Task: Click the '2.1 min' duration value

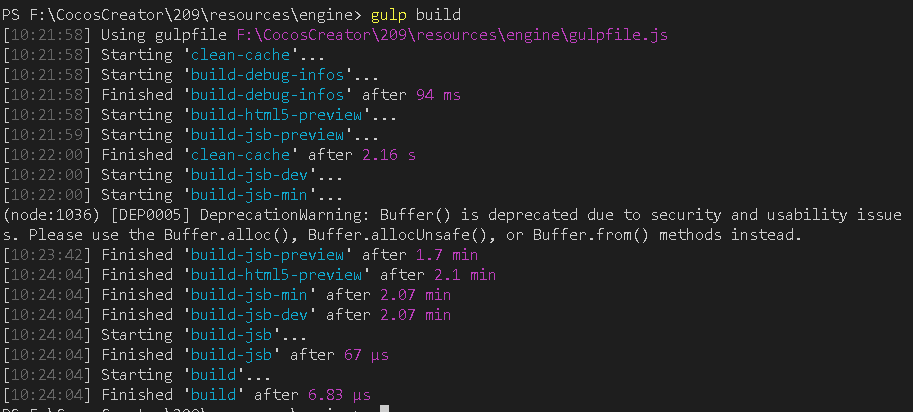Action: (465, 275)
